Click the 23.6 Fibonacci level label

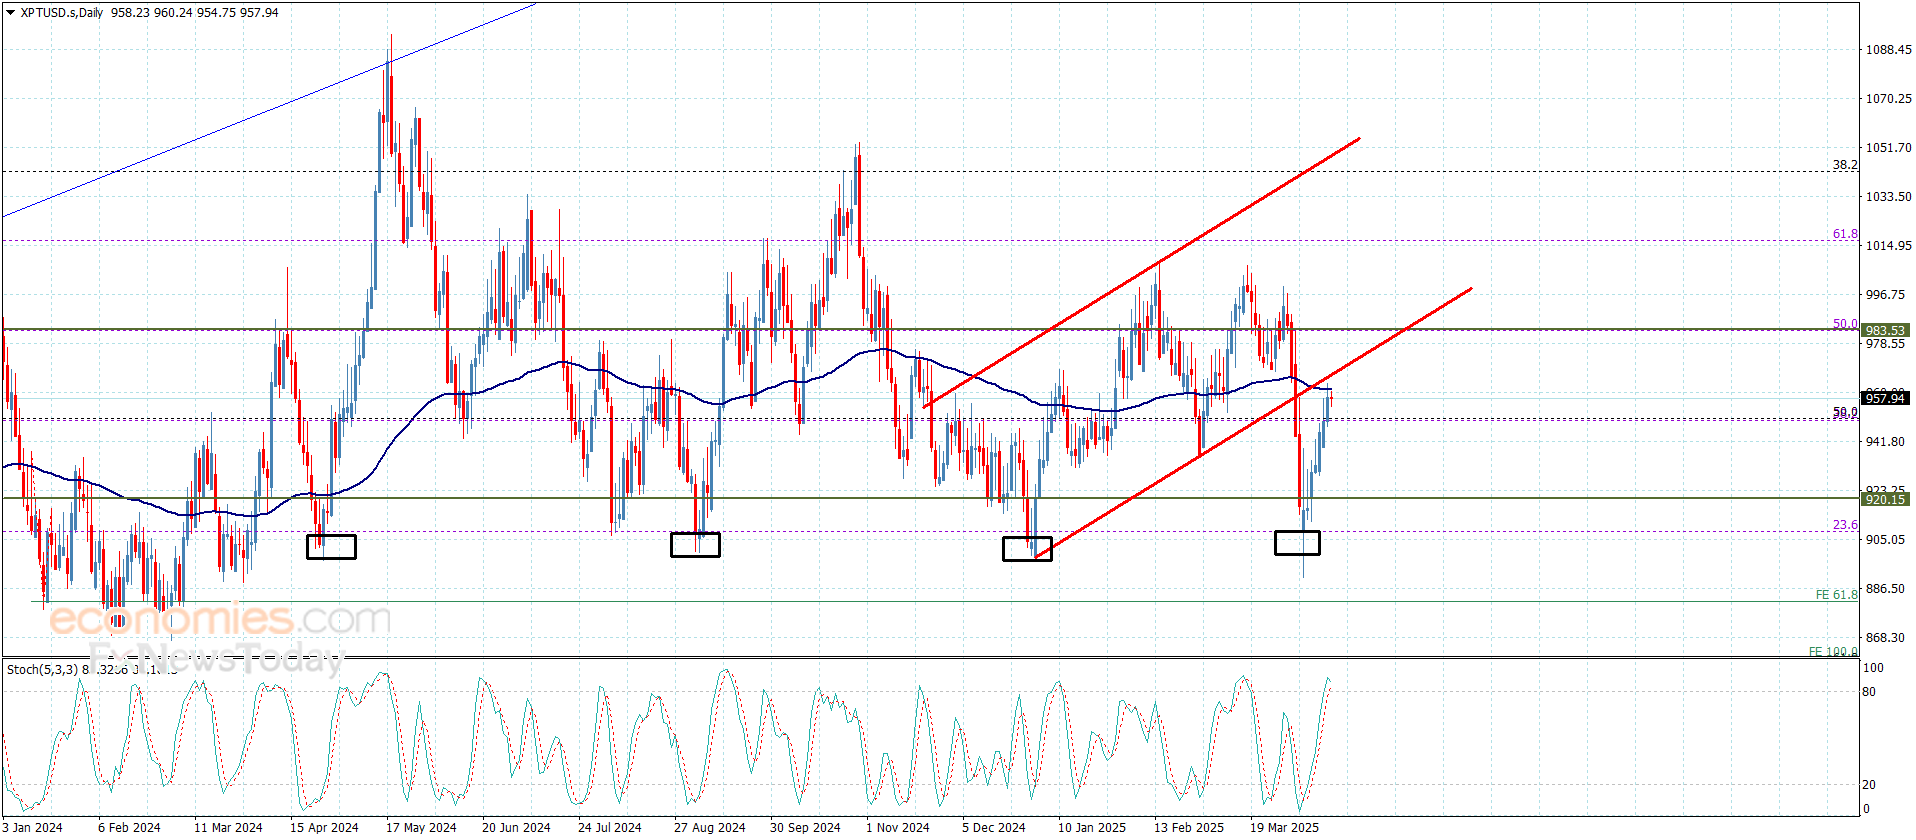click(x=1845, y=525)
